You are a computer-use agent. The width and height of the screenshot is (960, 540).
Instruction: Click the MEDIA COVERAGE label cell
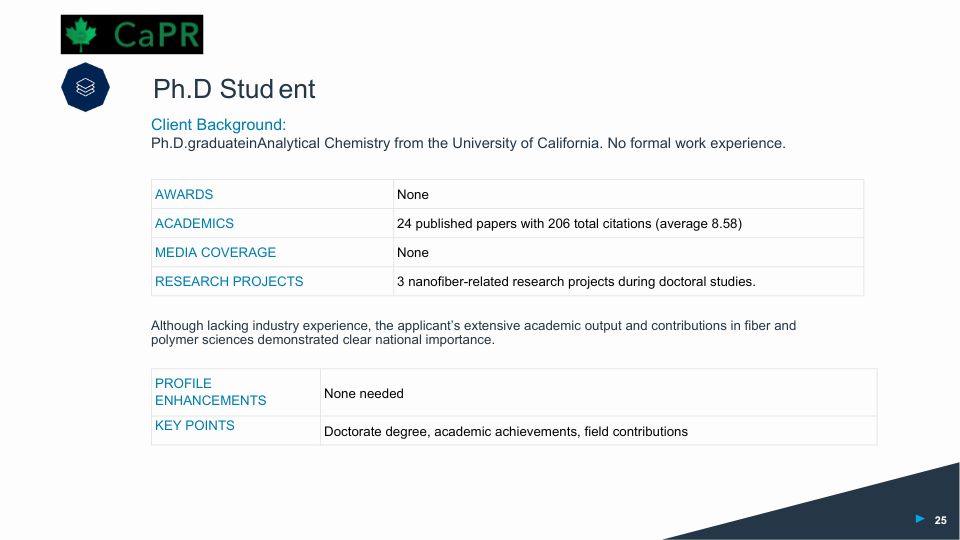(215, 252)
